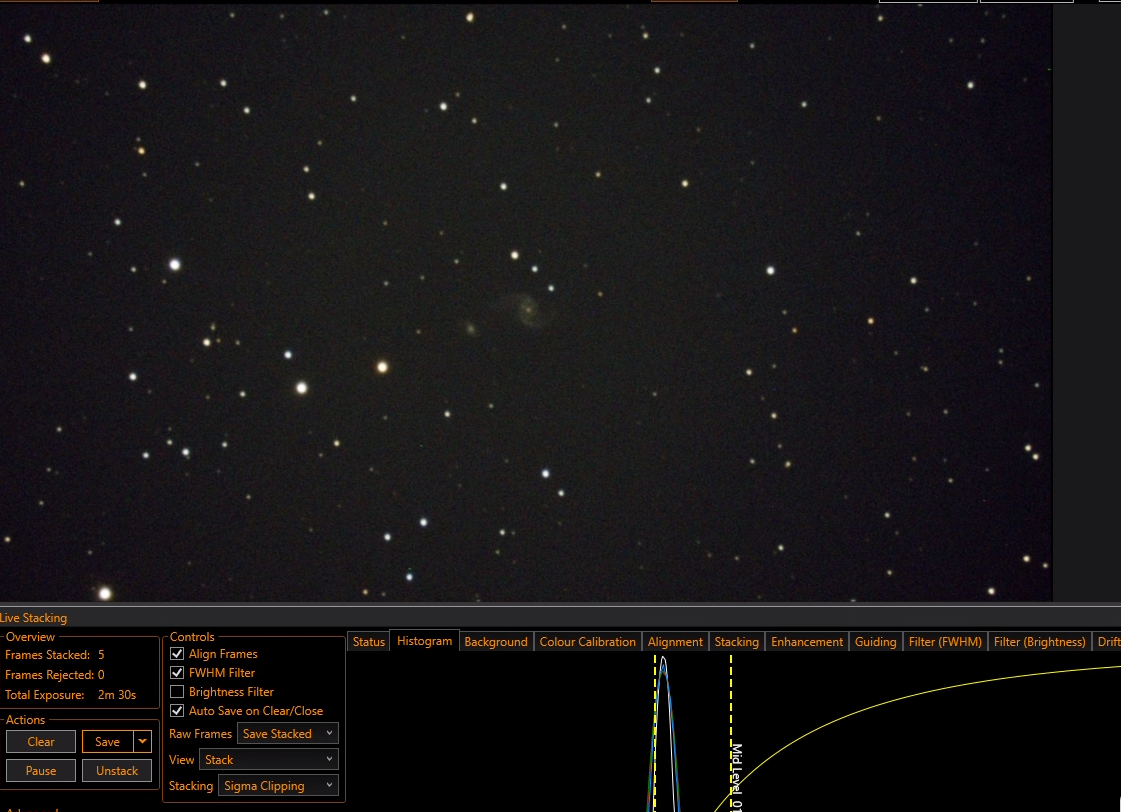This screenshot has width=1121, height=812.
Task: Open the Colour Calibration tab
Action: [x=588, y=642]
